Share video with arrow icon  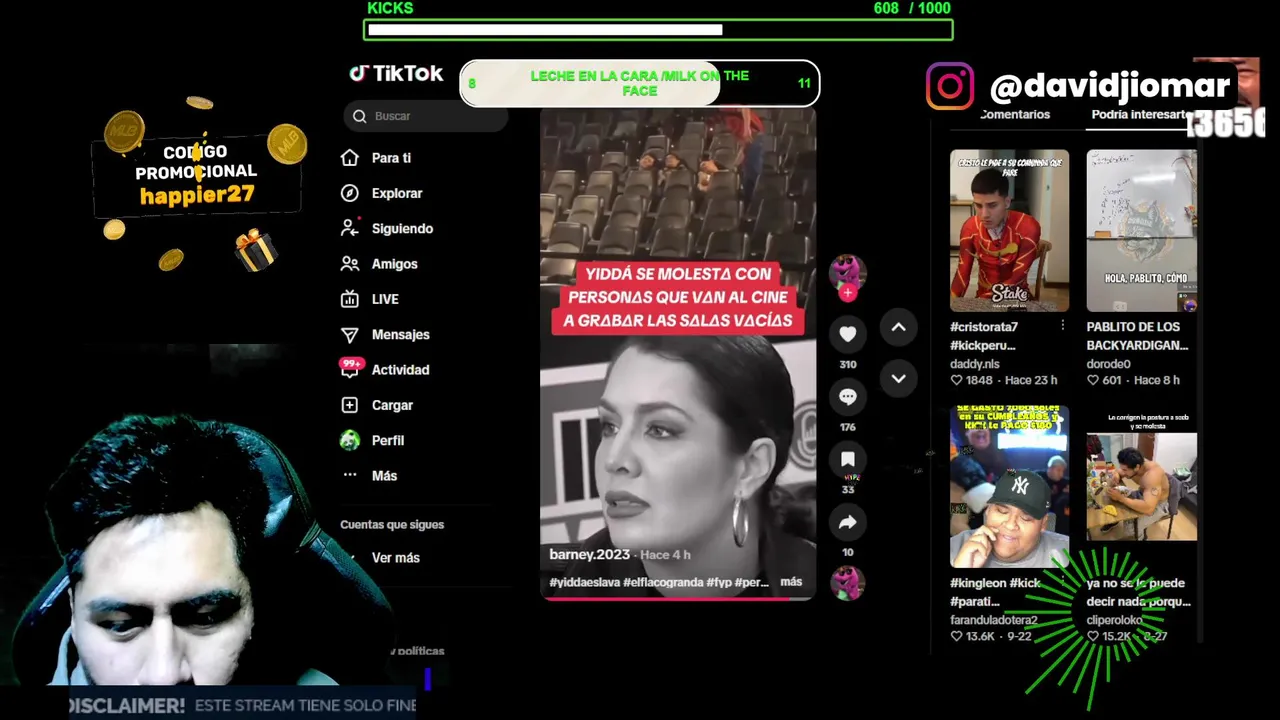pos(847,522)
